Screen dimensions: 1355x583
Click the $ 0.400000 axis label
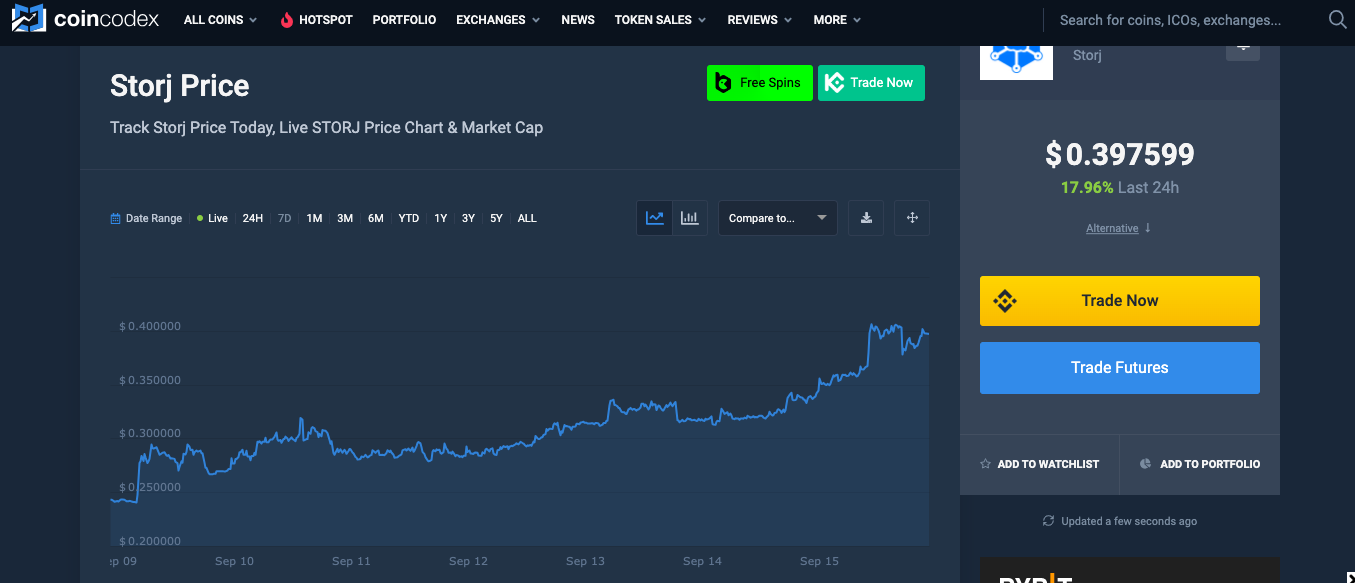[150, 326]
